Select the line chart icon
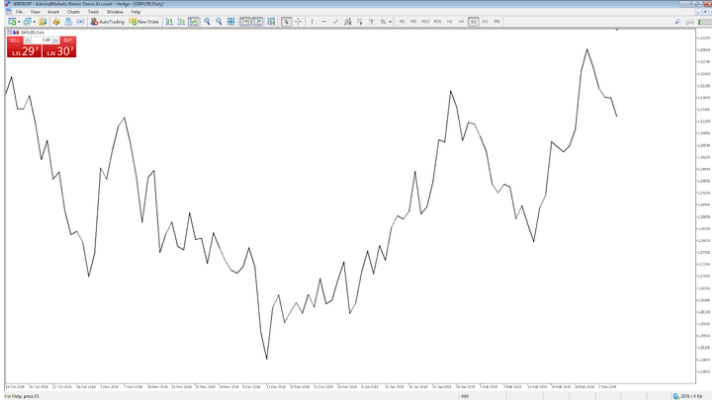The width and height of the screenshot is (712, 402). point(193,22)
